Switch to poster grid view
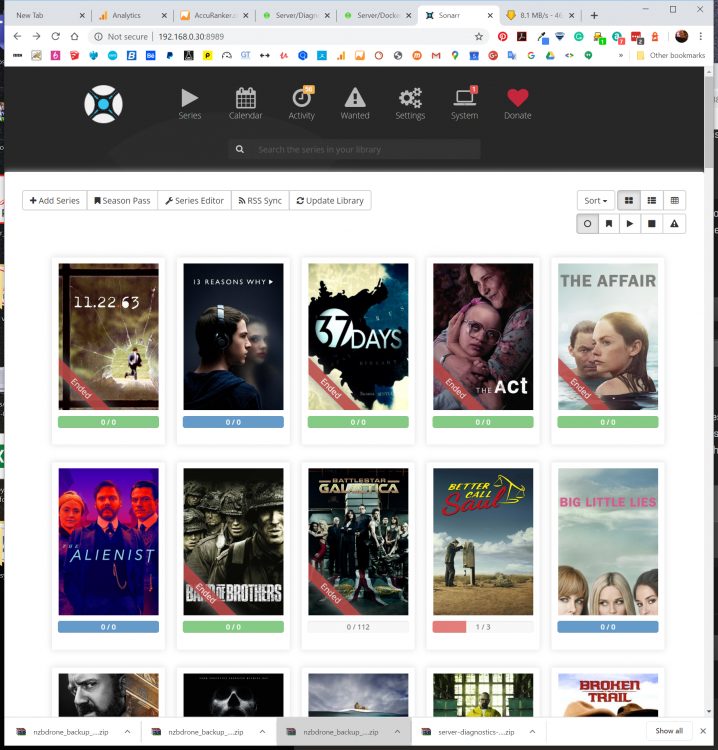718x750 pixels. point(629,200)
